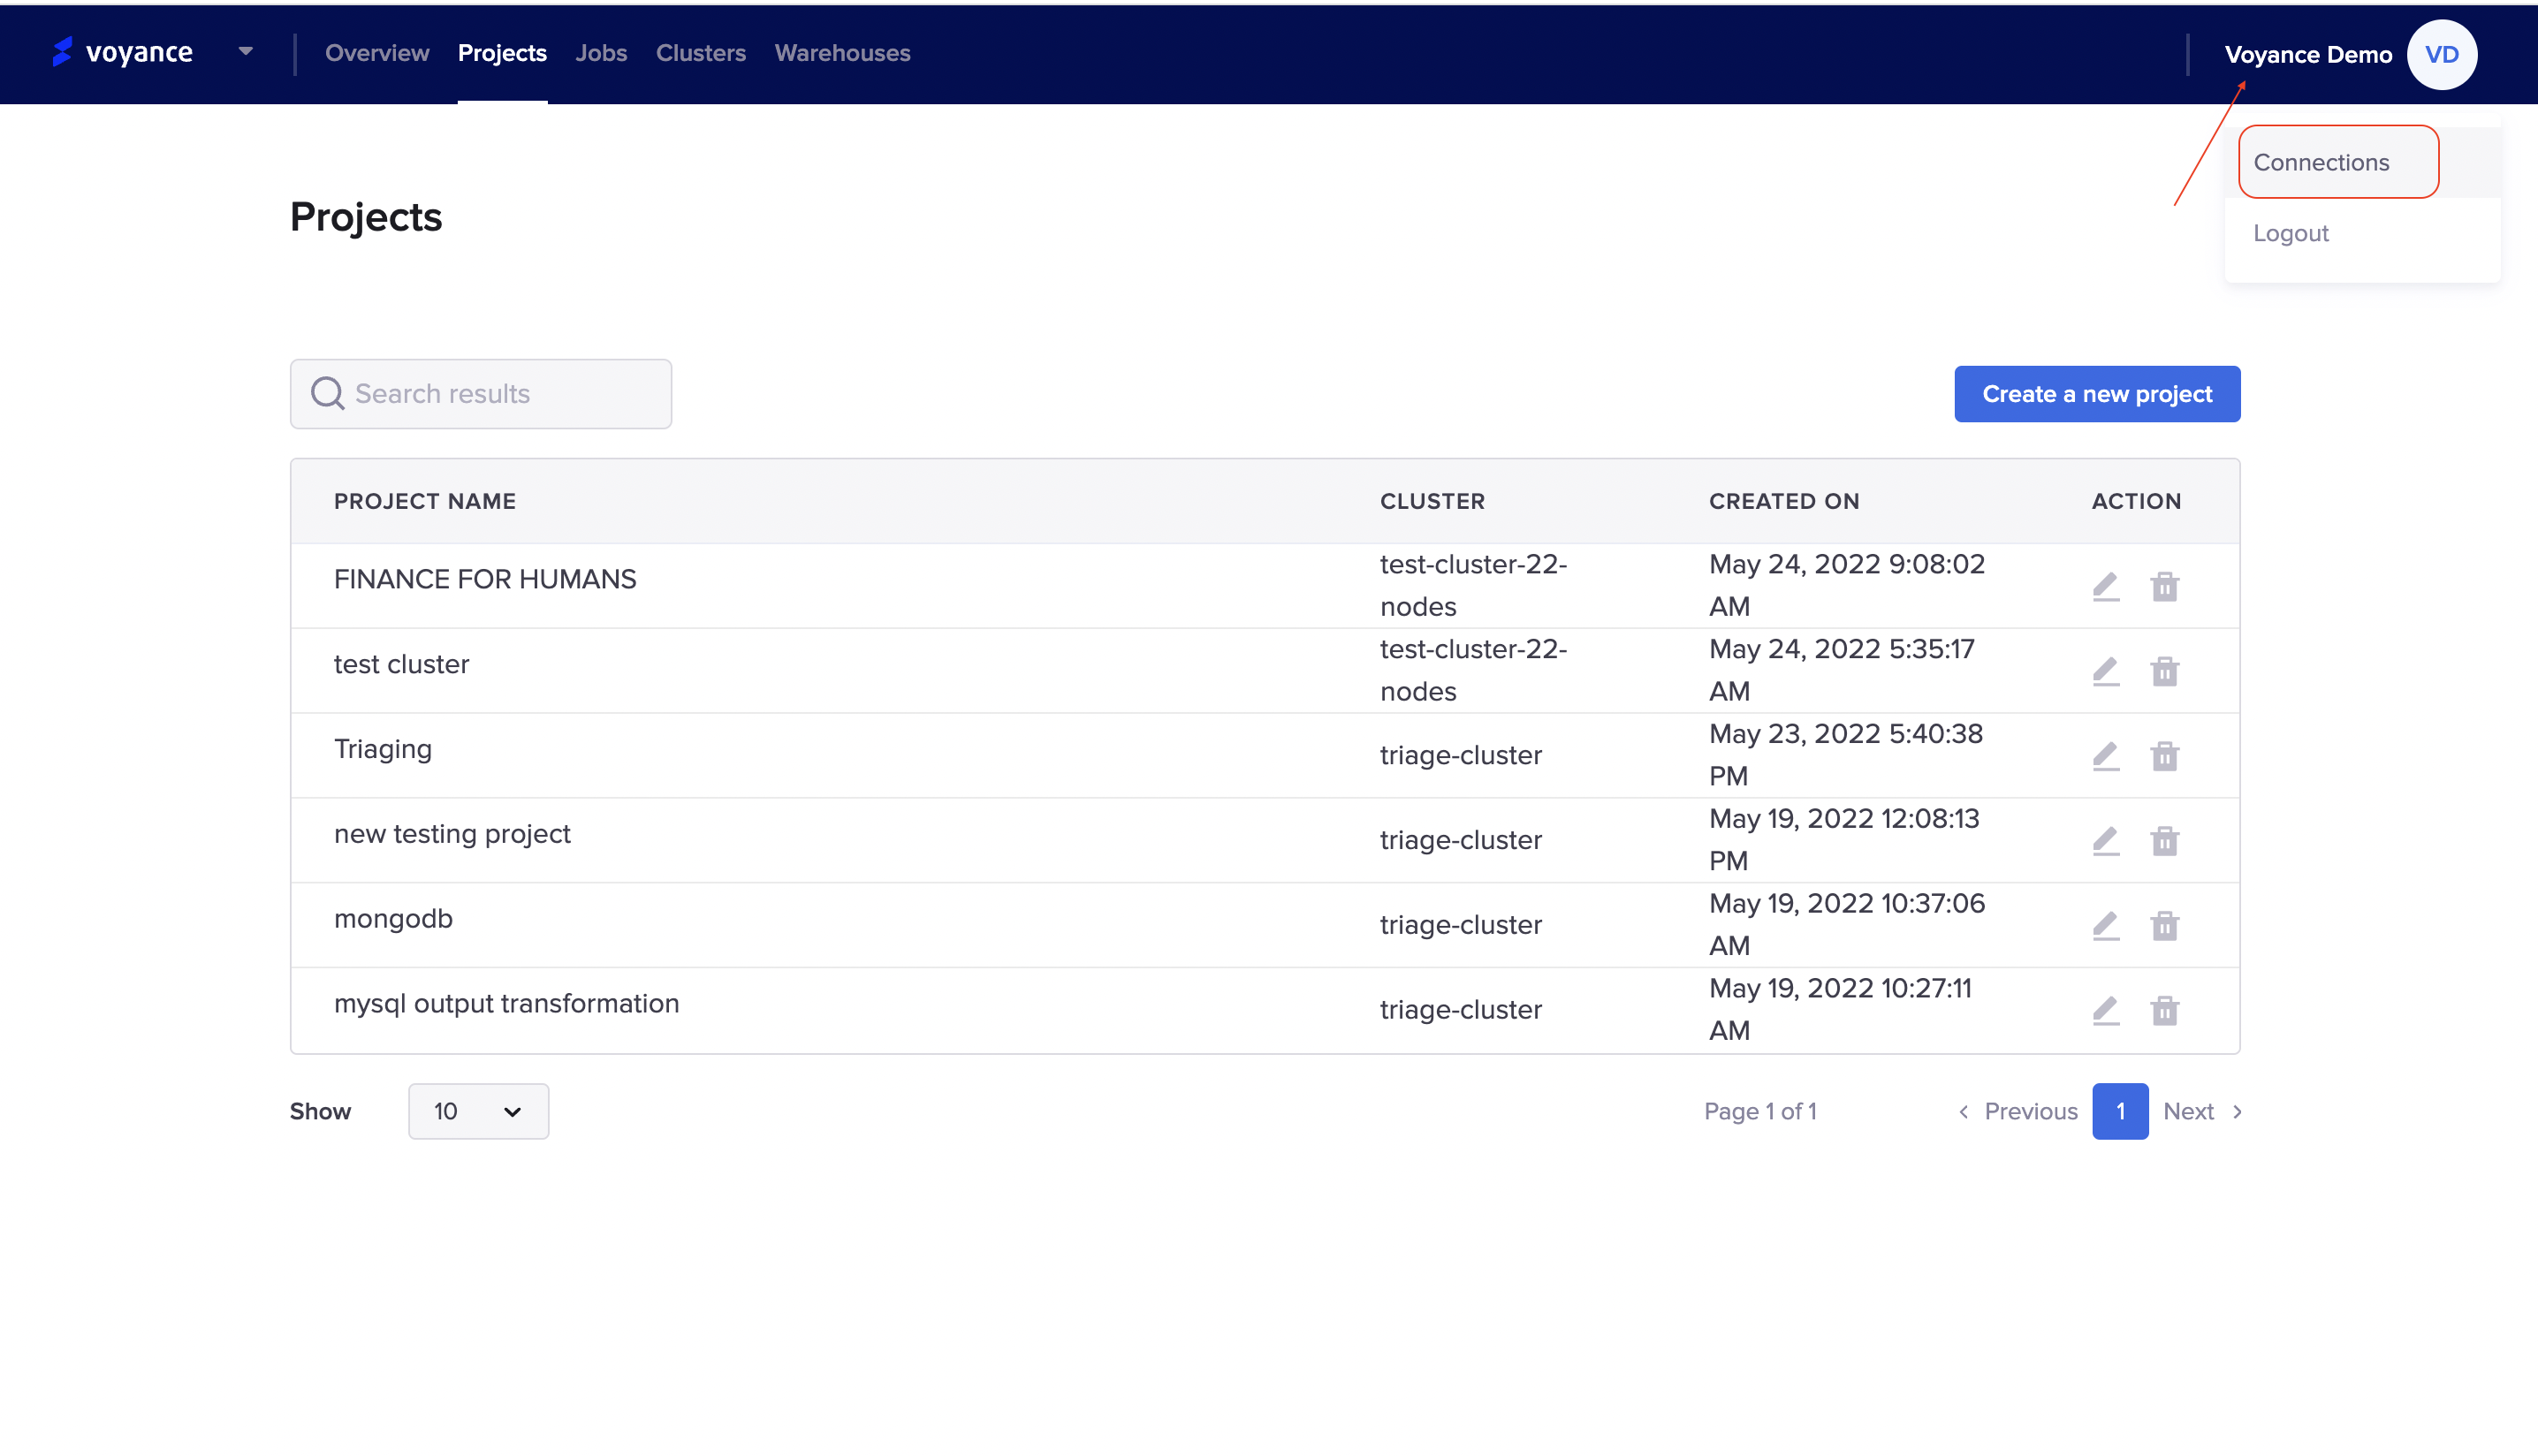Viewport: 2538px width, 1456px height.
Task: Select page 1 pagination button
Action: point(2120,1111)
